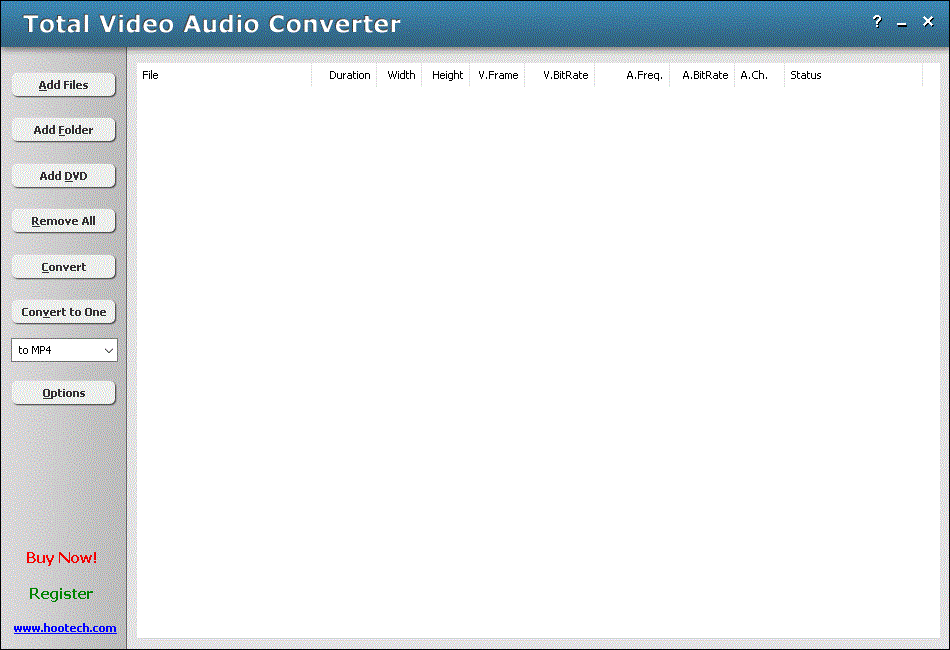Click the Convert to One button

(64, 312)
